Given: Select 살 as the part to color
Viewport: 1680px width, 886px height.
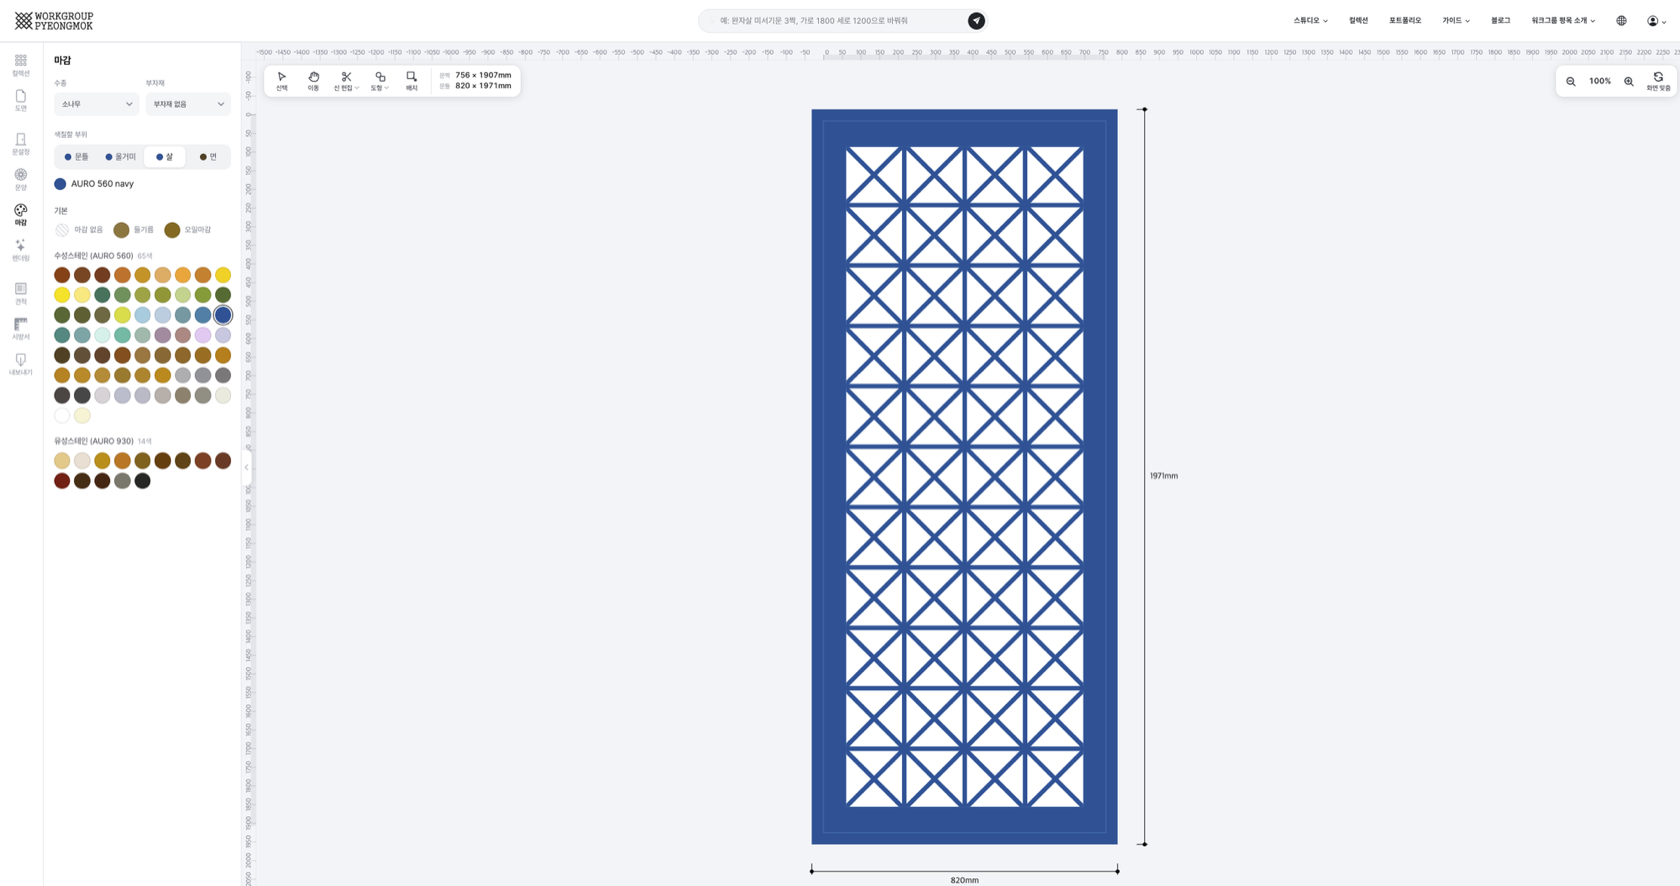Looking at the screenshot, I should 164,157.
